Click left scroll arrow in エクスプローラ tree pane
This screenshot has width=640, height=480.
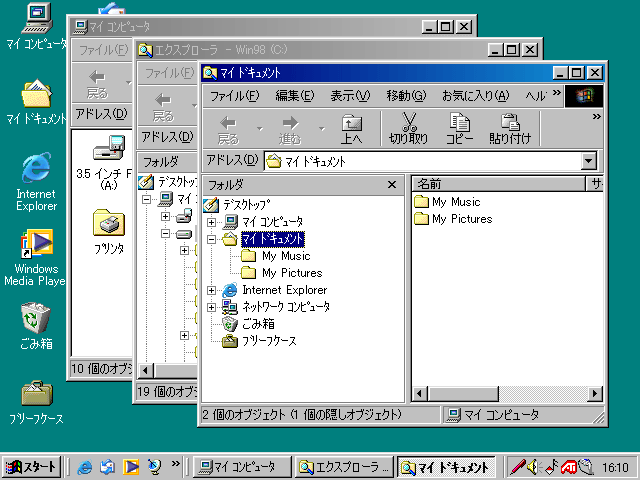click(x=145, y=371)
